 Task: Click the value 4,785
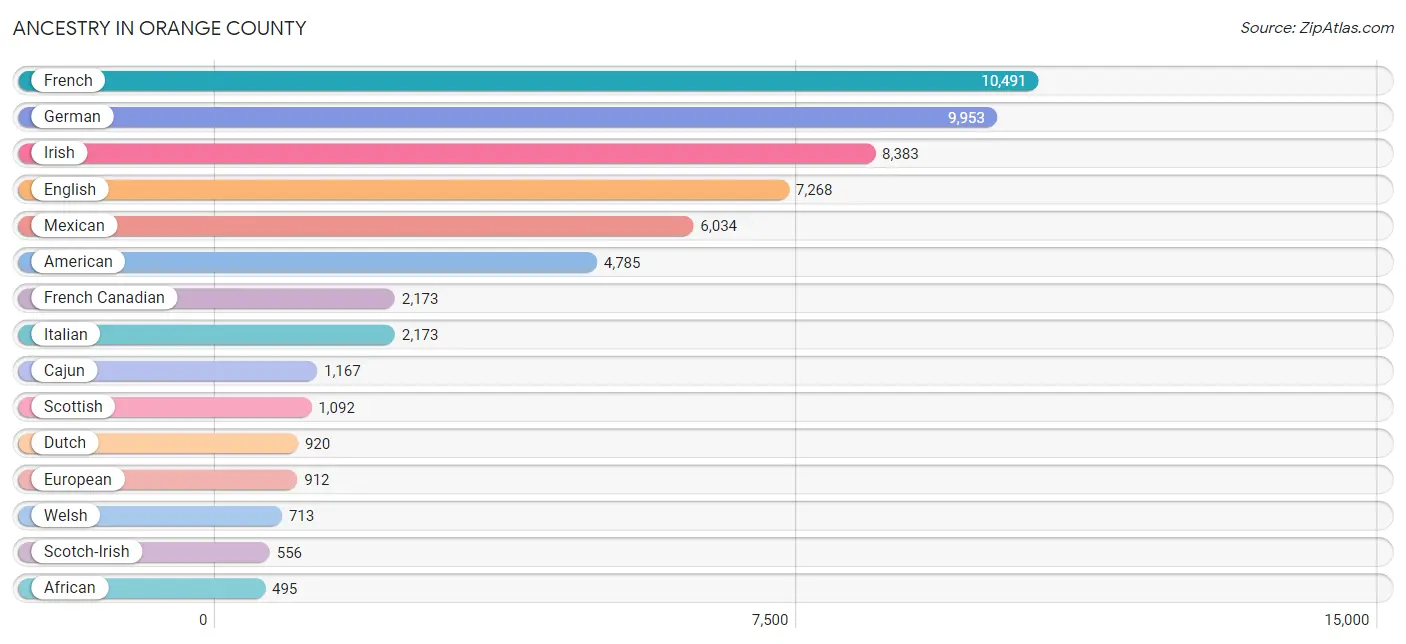click(622, 263)
